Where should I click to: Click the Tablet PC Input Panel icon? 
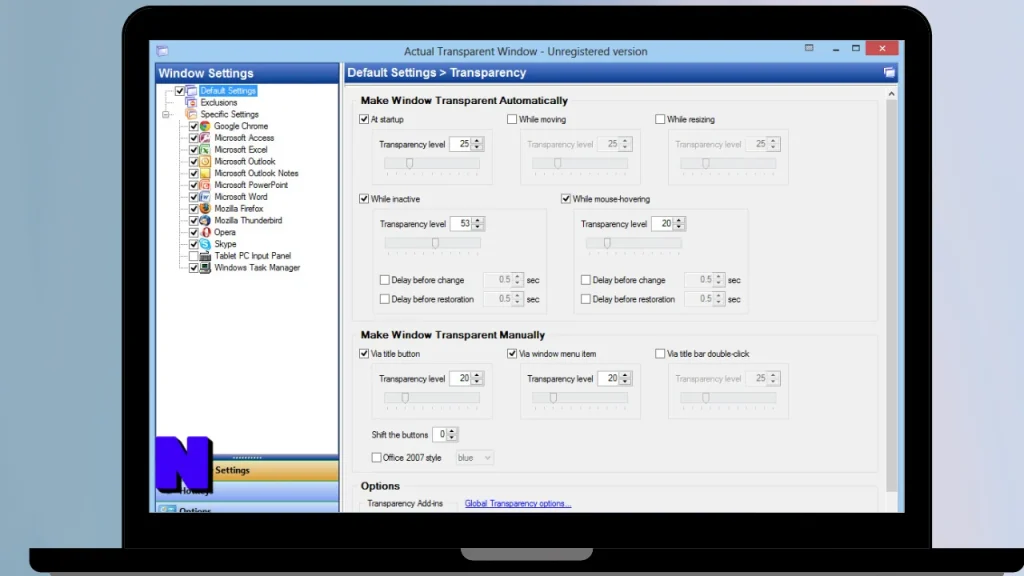pyautogui.click(x=205, y=255)
